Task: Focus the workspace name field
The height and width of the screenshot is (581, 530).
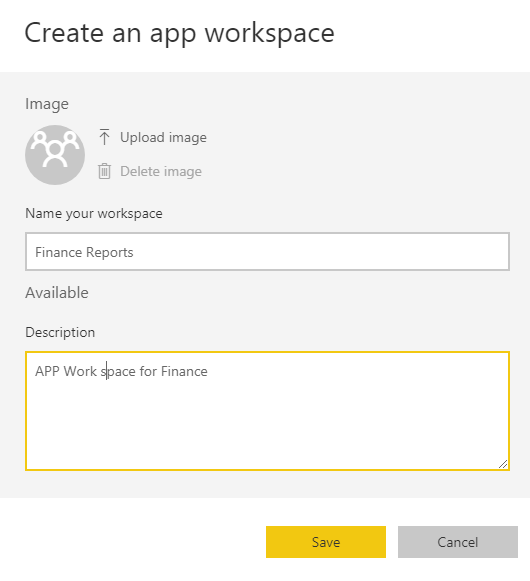Action: (268, 252)
